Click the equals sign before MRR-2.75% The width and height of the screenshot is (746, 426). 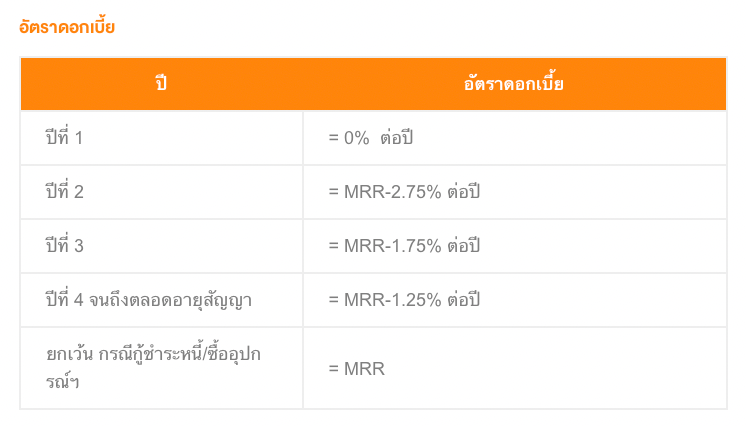pyautogui.click(x=334, y=192)
